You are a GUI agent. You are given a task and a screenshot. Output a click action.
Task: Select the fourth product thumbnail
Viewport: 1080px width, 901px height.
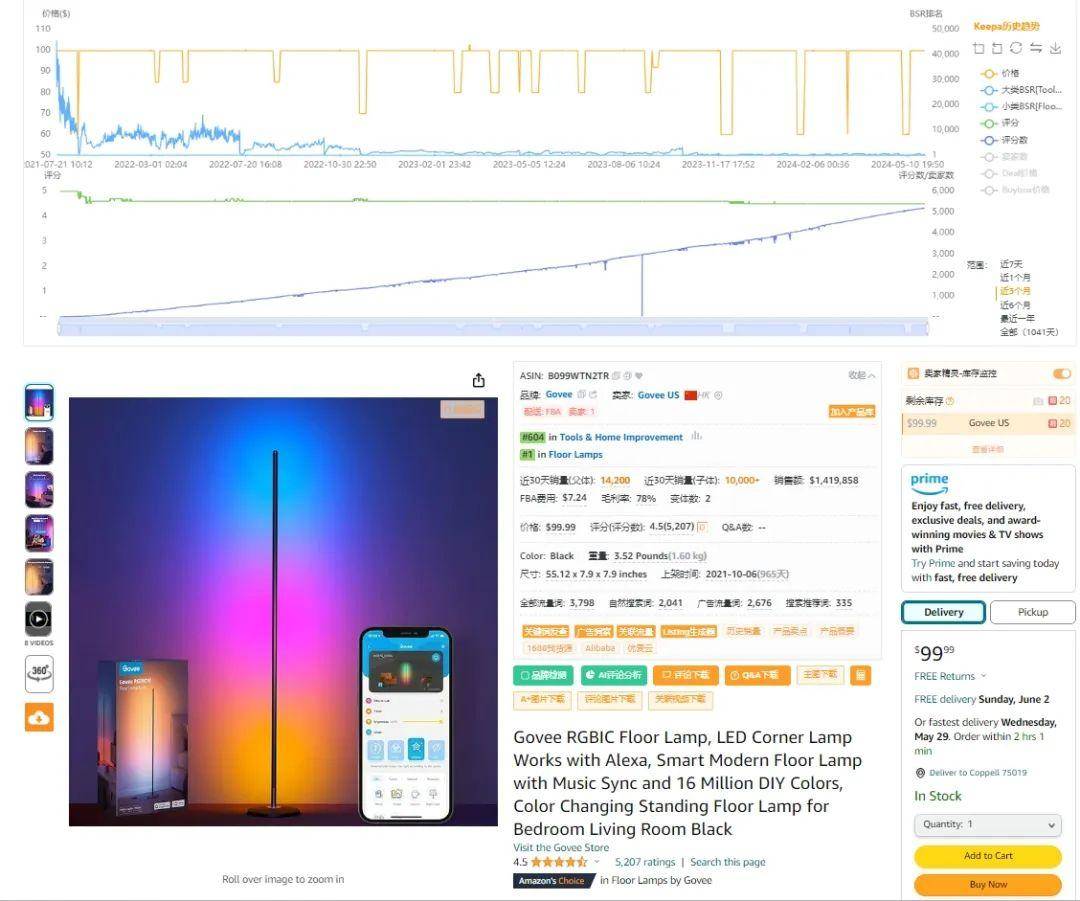point(39,533)
